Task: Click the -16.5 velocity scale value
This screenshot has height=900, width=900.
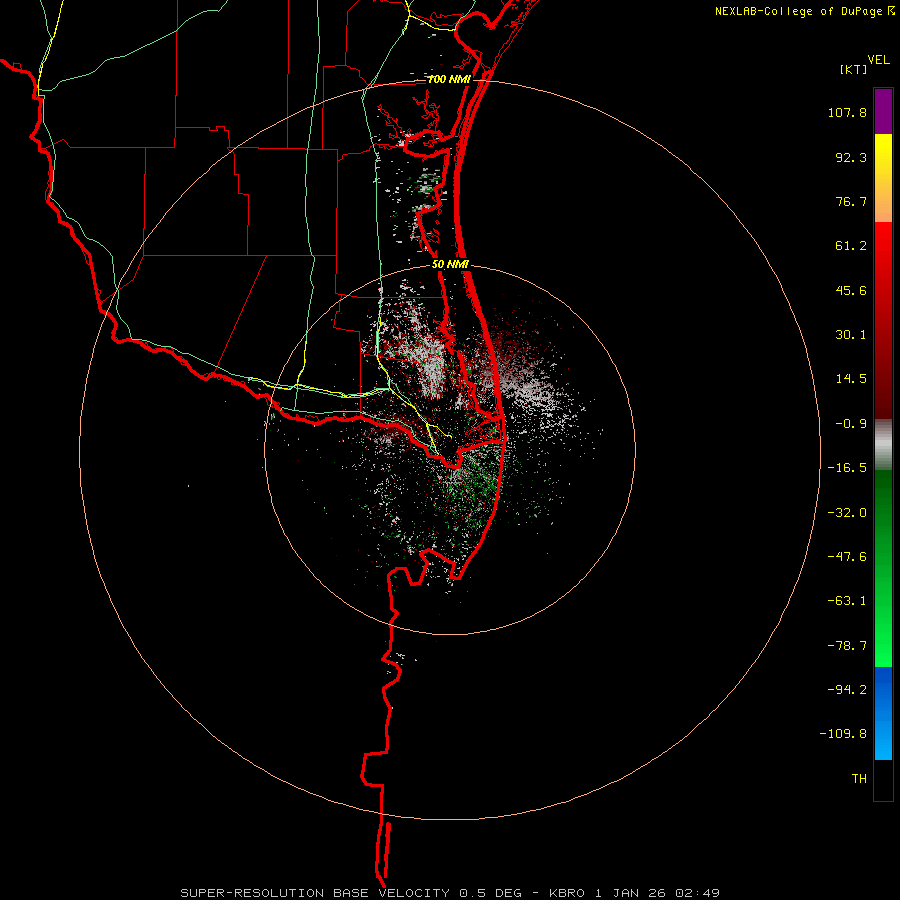Action: pyautogui.click(x=847, y=468)
